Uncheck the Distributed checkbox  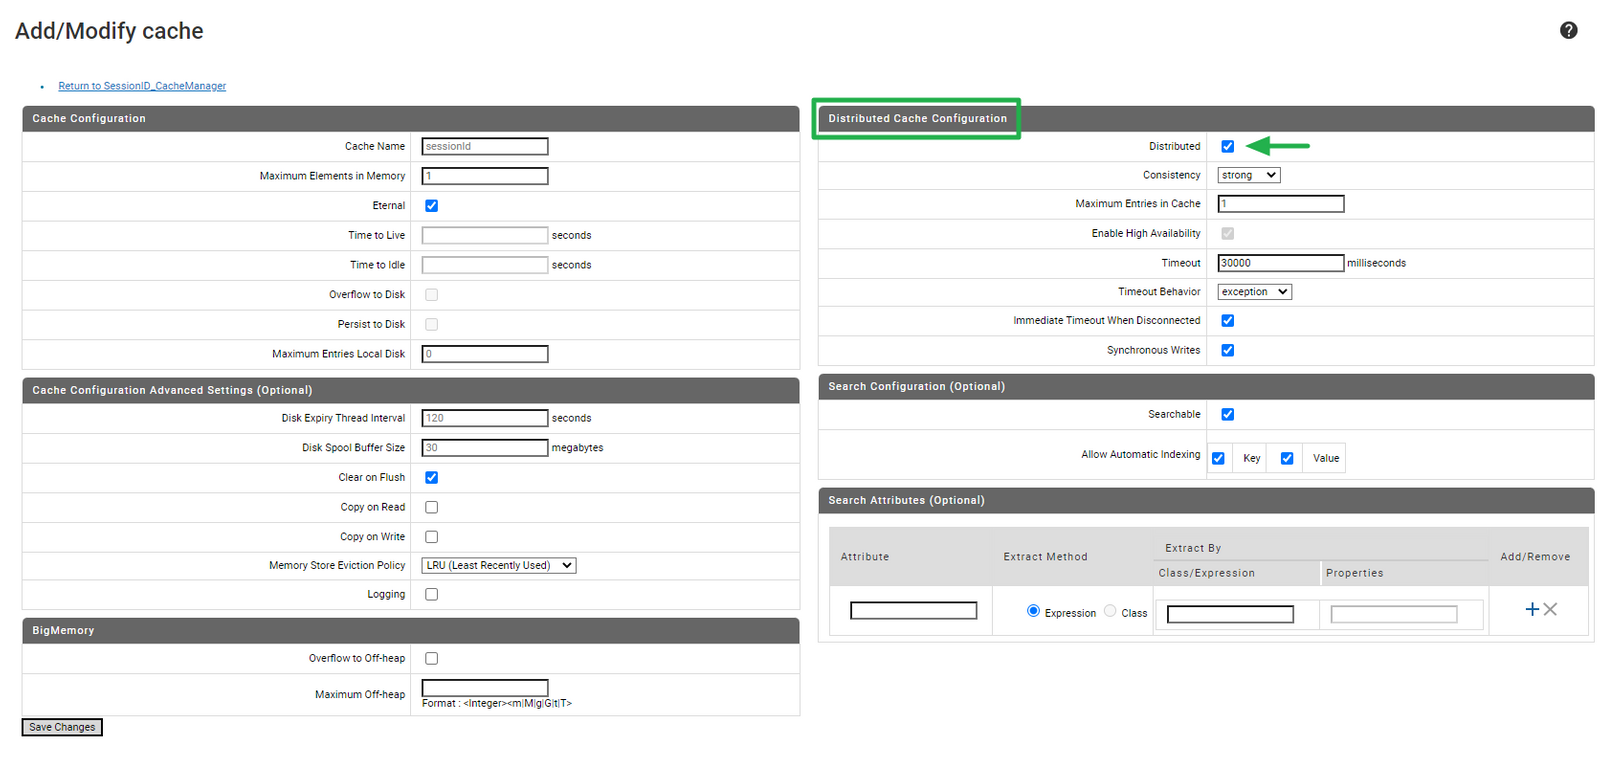tap(1227, 146)
